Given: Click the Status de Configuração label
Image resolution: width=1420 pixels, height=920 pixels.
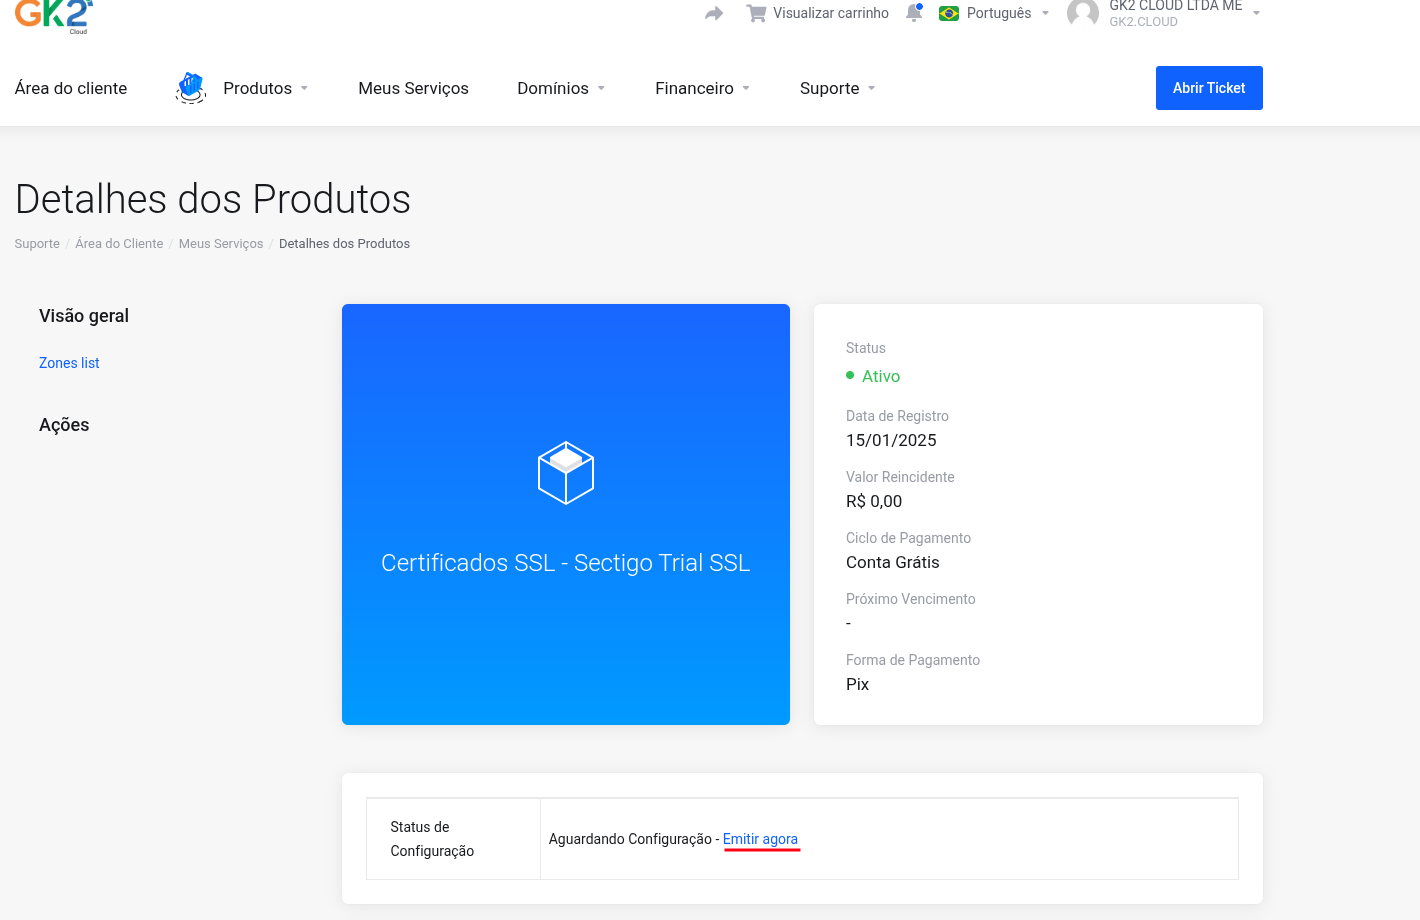Looking at the screenshot, I should coord(432,839).
